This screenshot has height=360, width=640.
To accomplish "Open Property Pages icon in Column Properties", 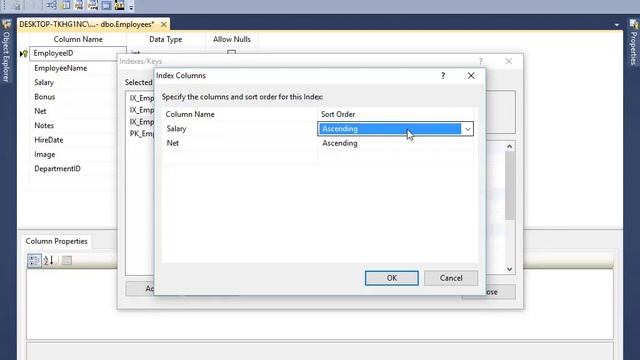I will pos(67,260).
